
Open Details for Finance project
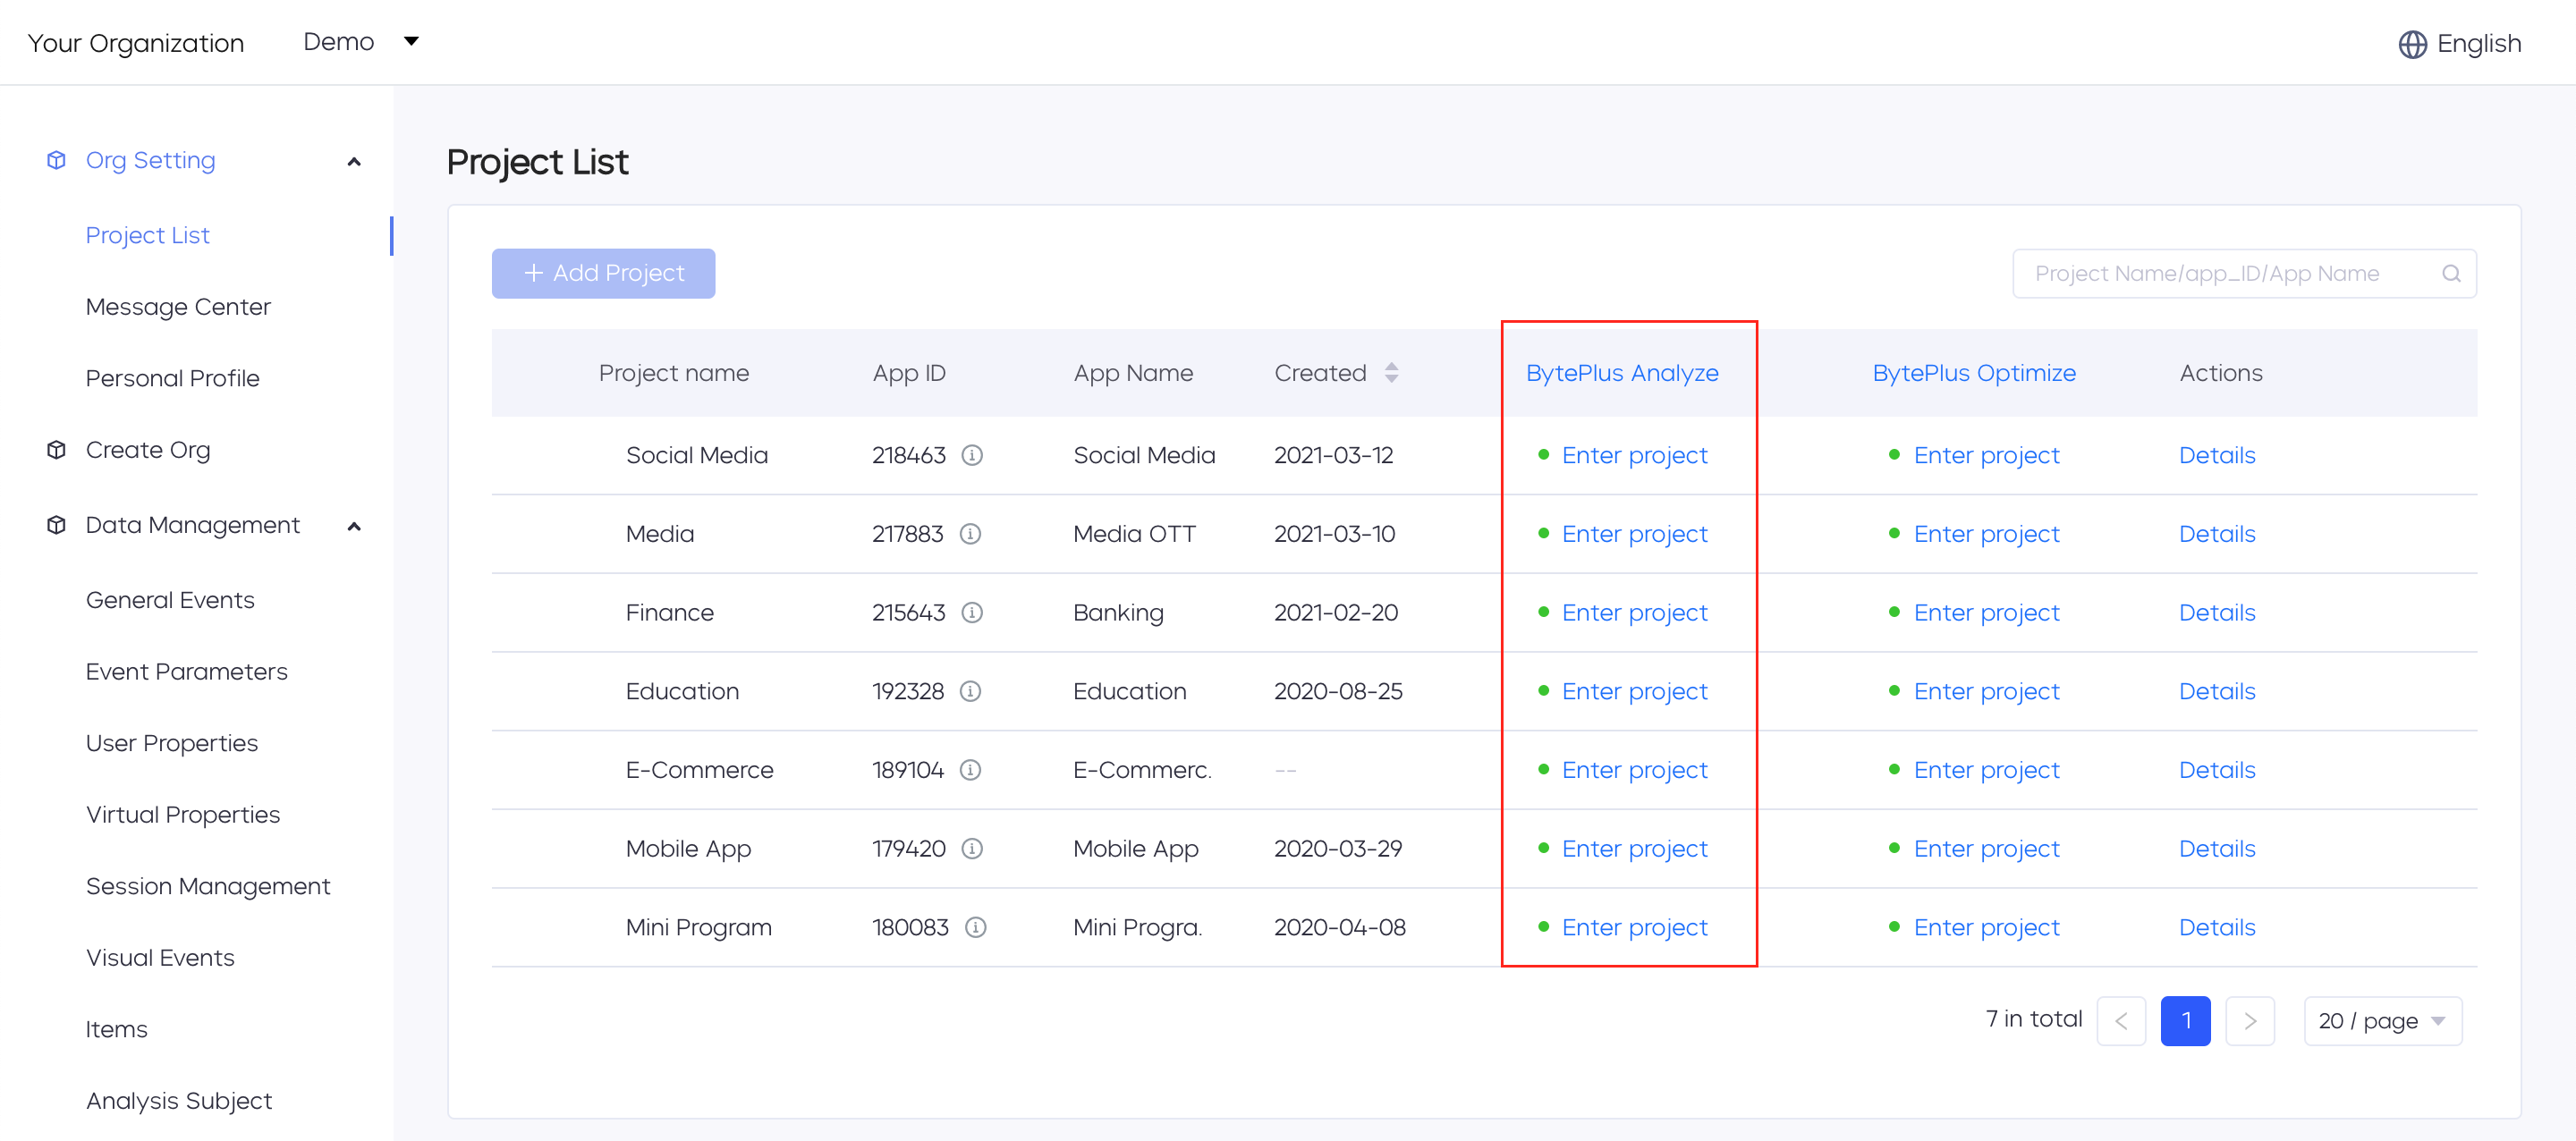point(2217,612)
